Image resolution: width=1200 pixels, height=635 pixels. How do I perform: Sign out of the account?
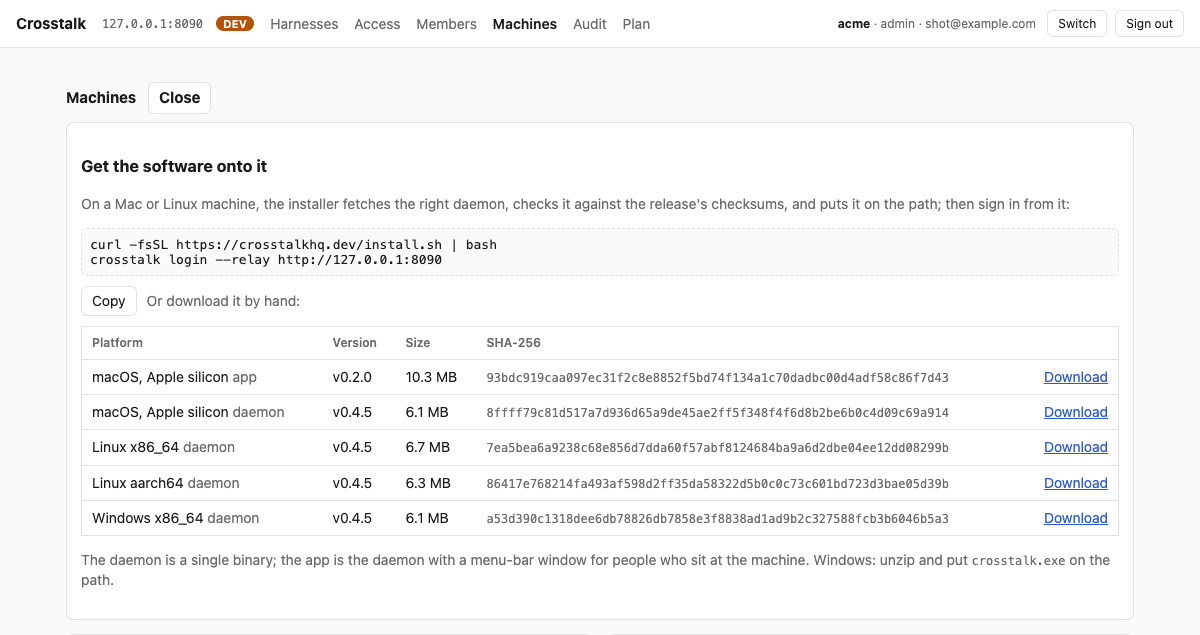(x=1149, y=24)
